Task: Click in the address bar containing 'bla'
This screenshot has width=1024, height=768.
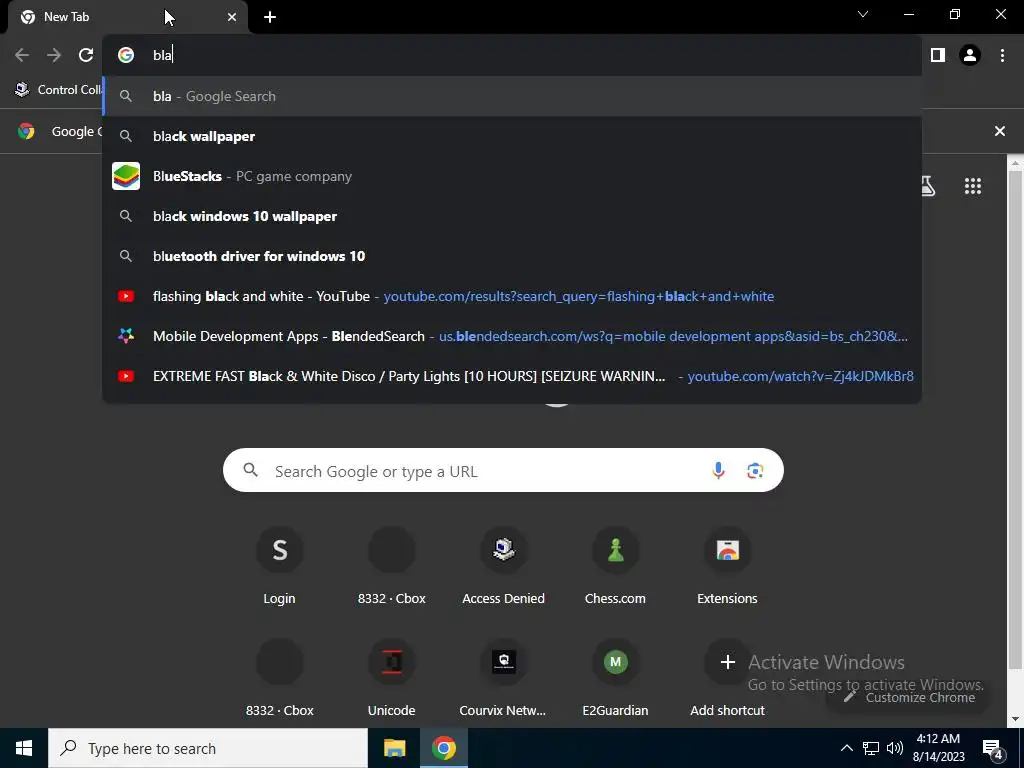Action: coord(512,55)
